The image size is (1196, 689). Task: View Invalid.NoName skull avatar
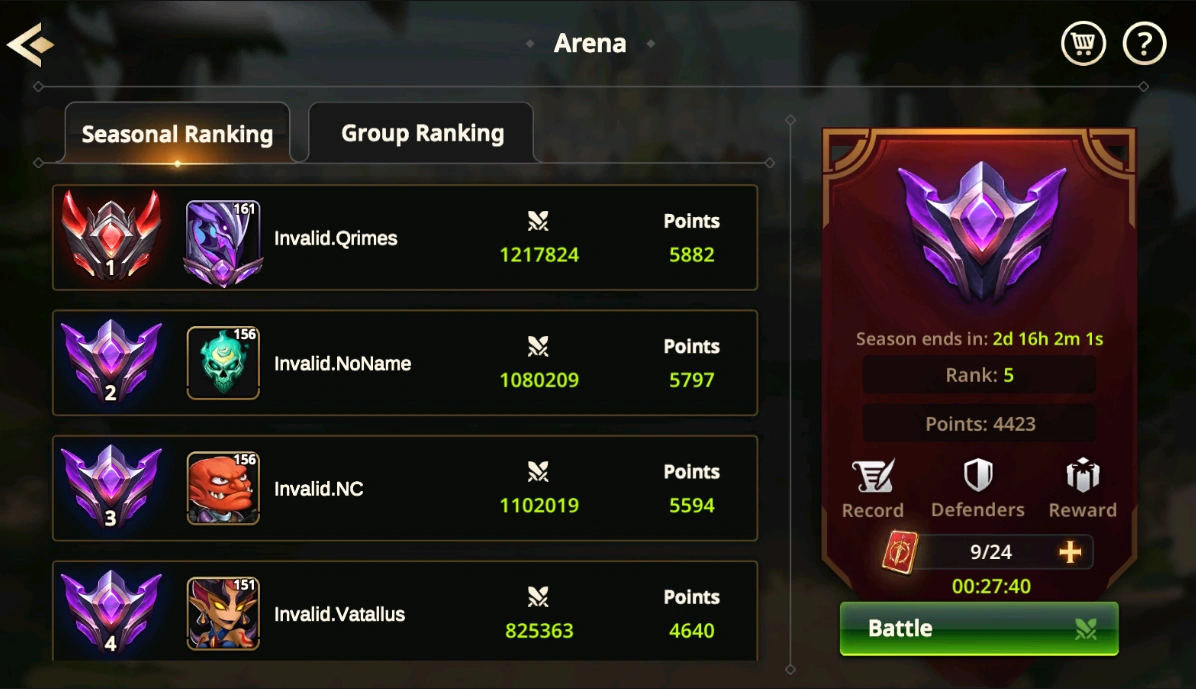(x=223, y=362)
